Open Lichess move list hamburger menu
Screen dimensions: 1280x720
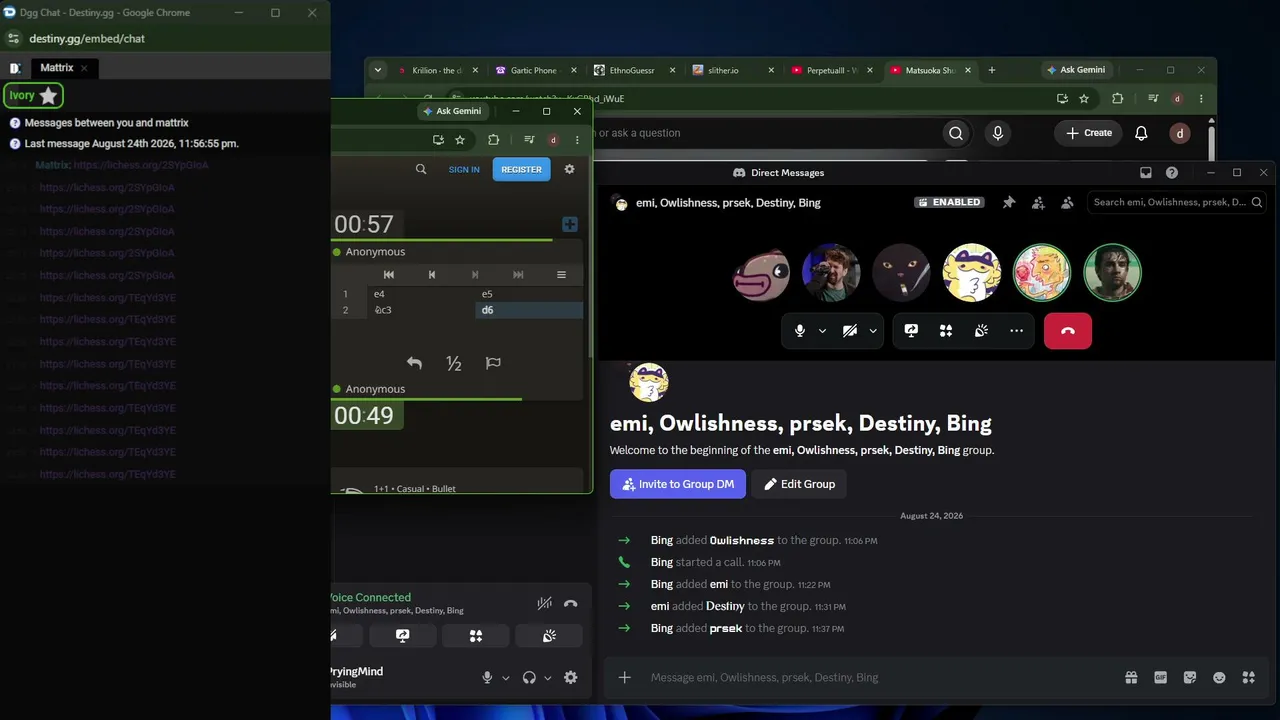(x=561, y=275)
